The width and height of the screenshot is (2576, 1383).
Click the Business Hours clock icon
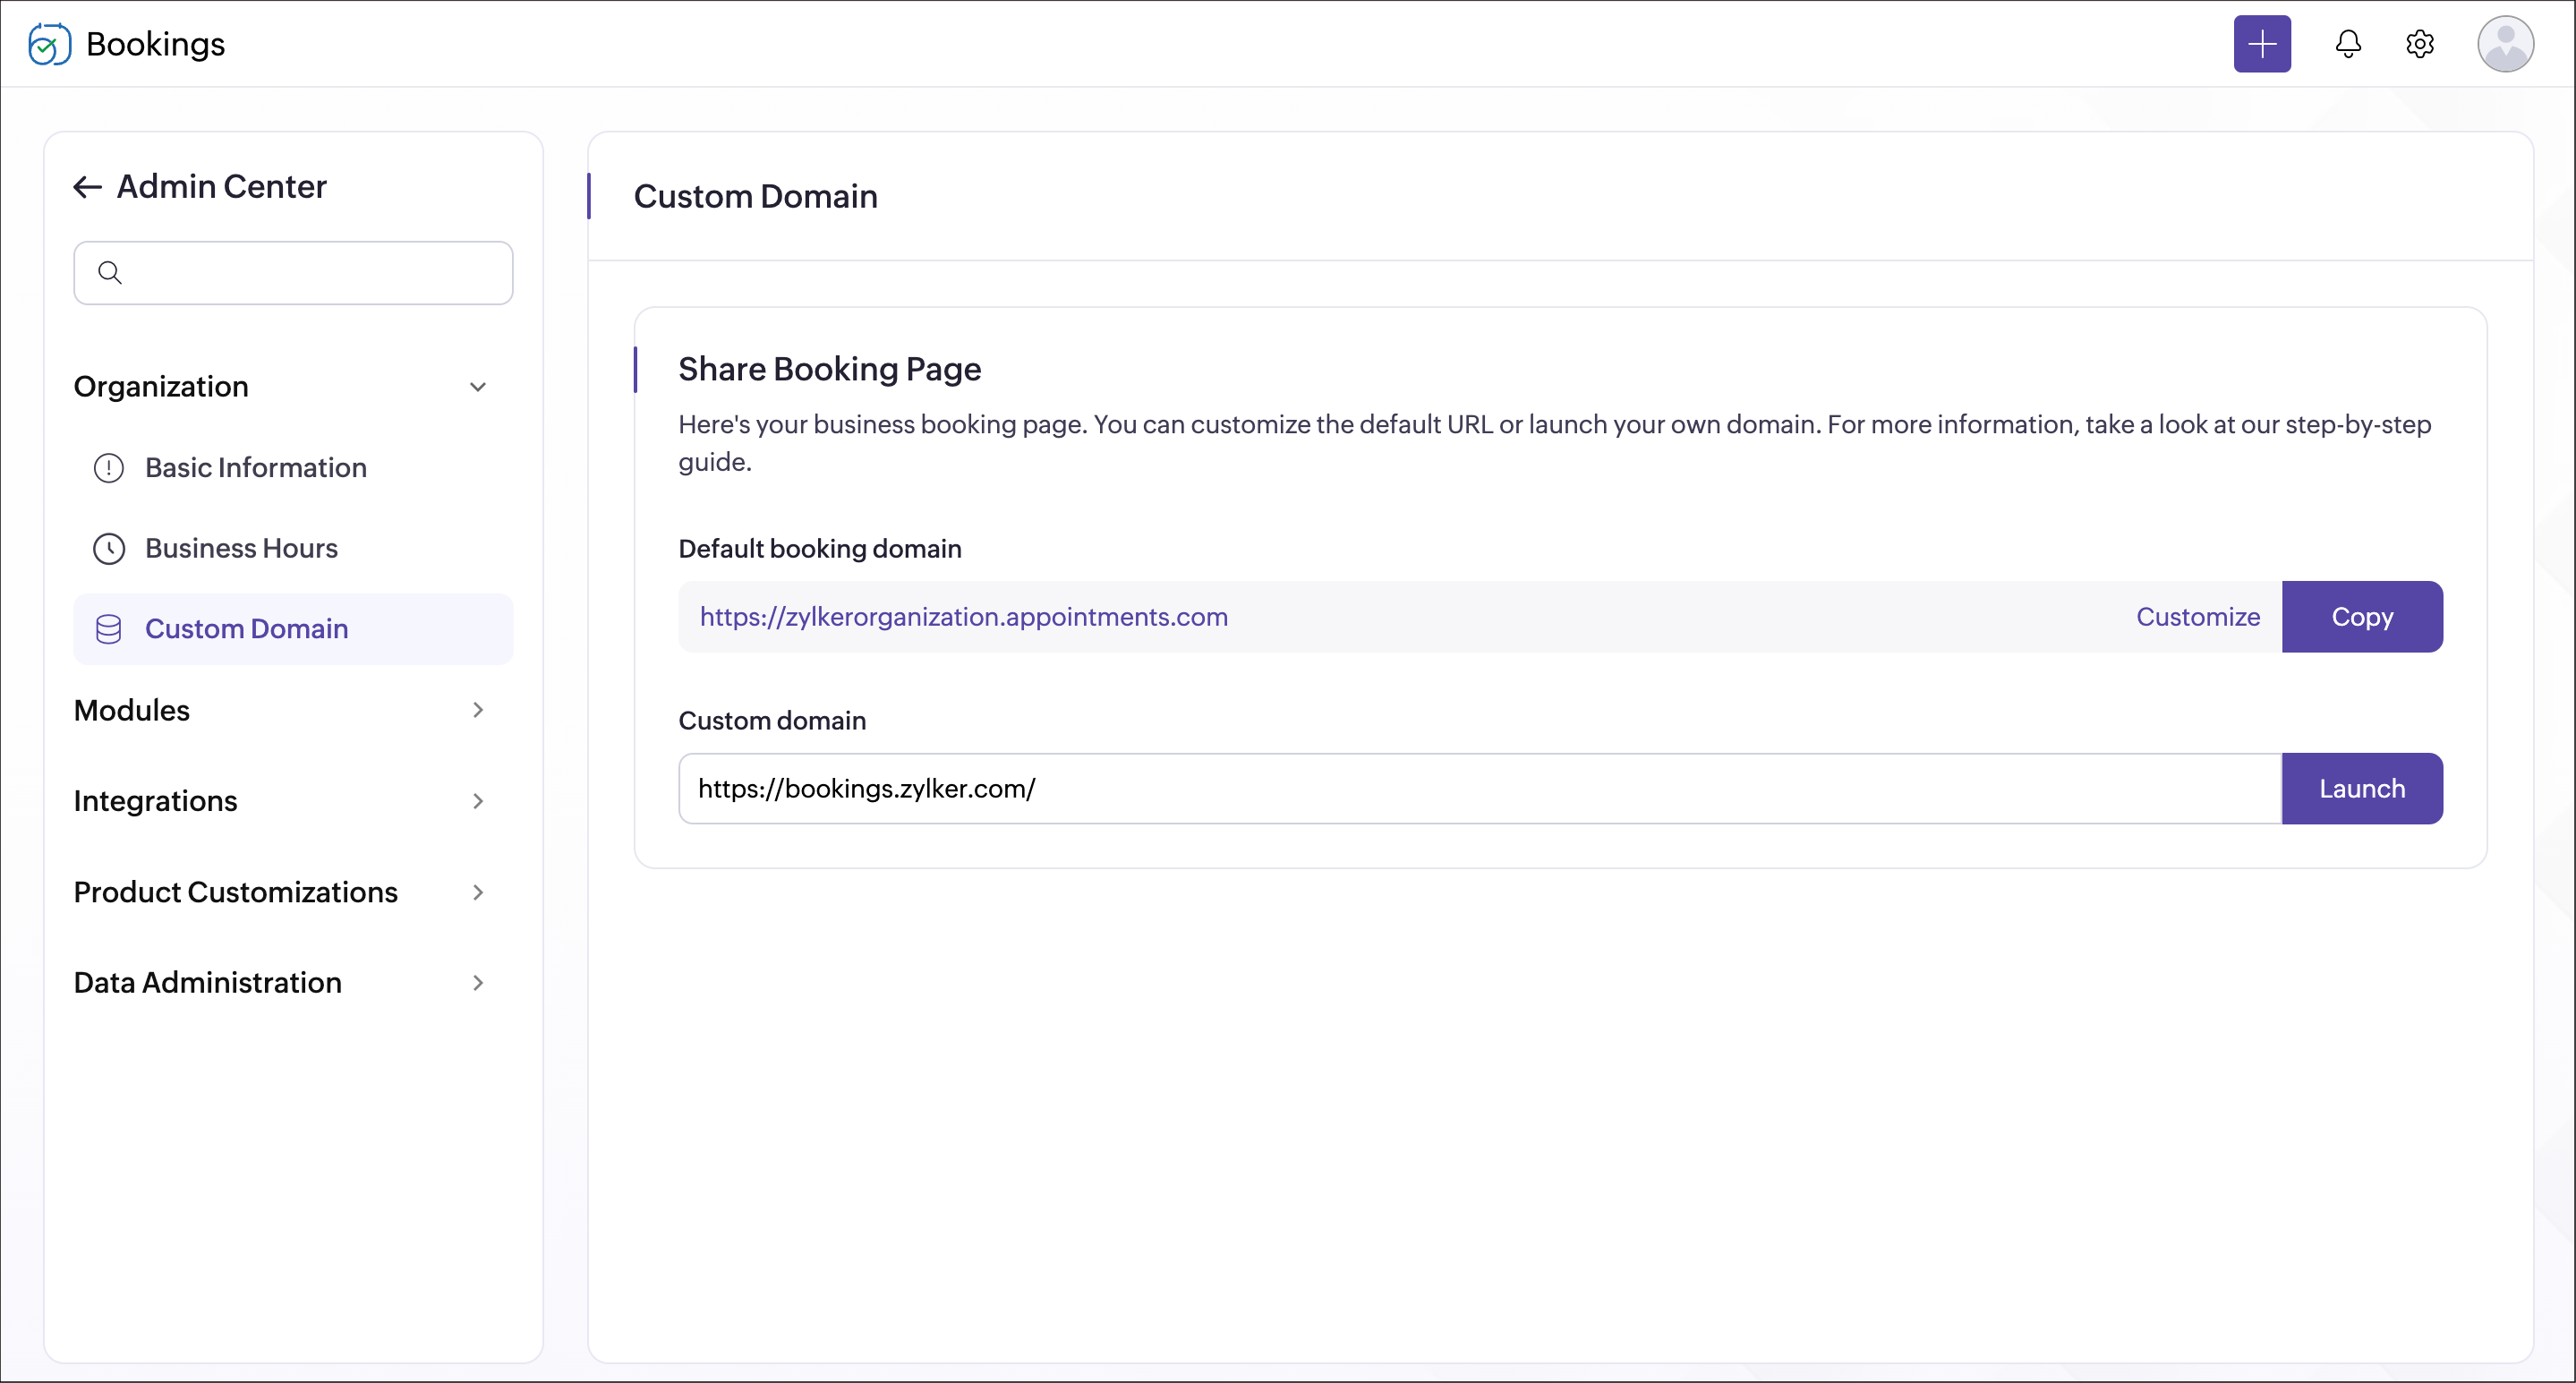click(x=109, y=548)
